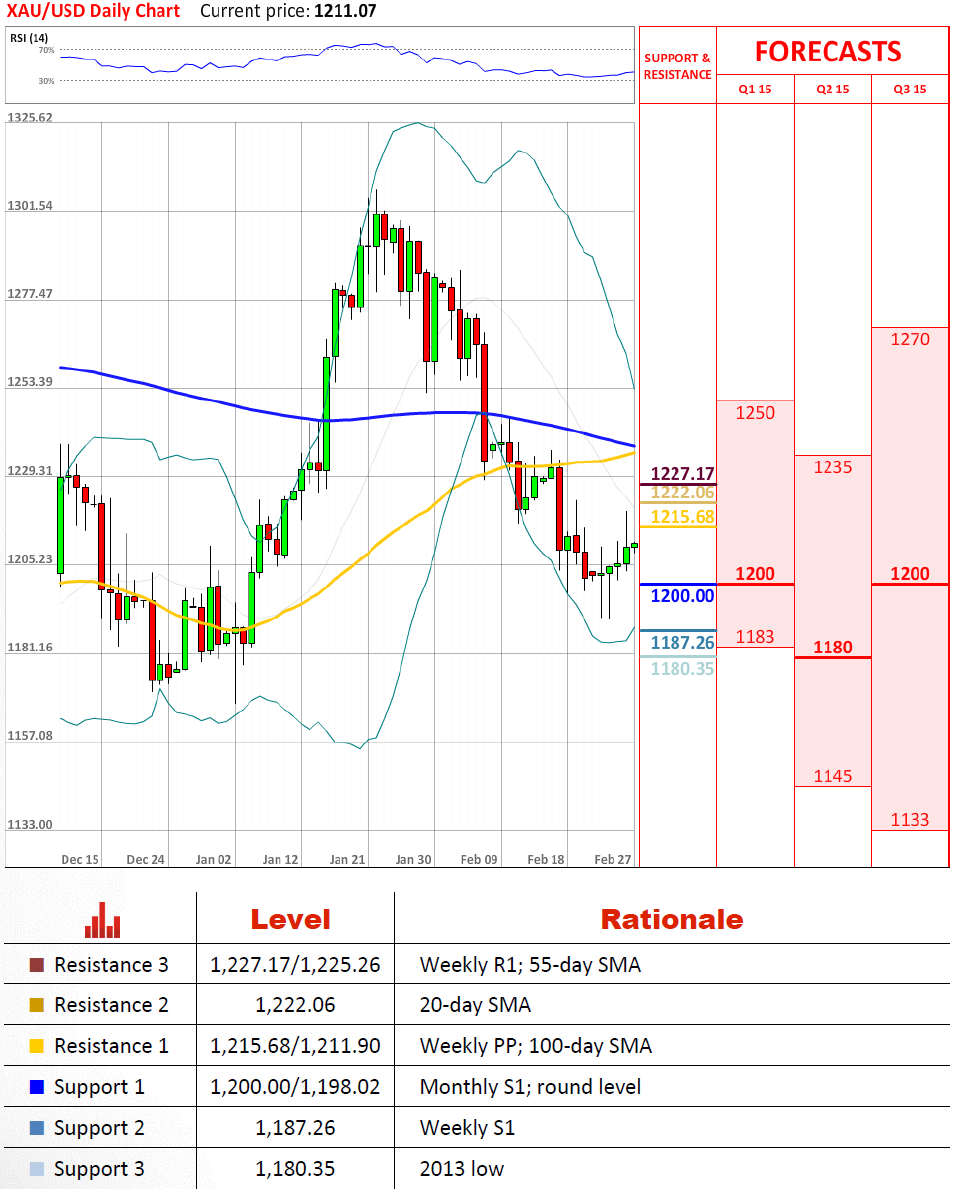
Task: Select the '1,187.26' level cell
Action: (295, 1128)
